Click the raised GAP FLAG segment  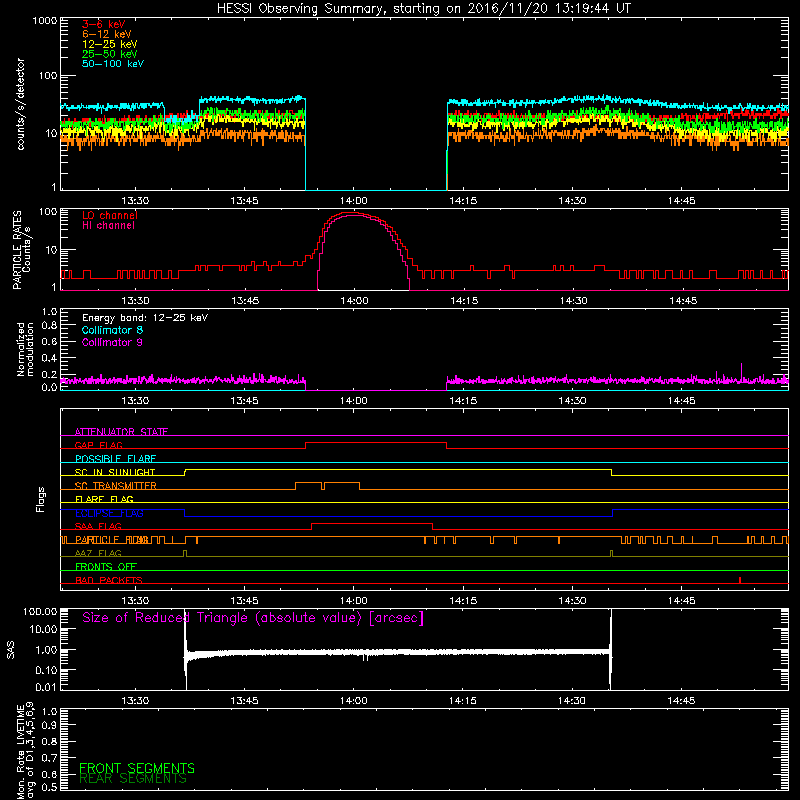pyautogui.click(x=376, y=443)
